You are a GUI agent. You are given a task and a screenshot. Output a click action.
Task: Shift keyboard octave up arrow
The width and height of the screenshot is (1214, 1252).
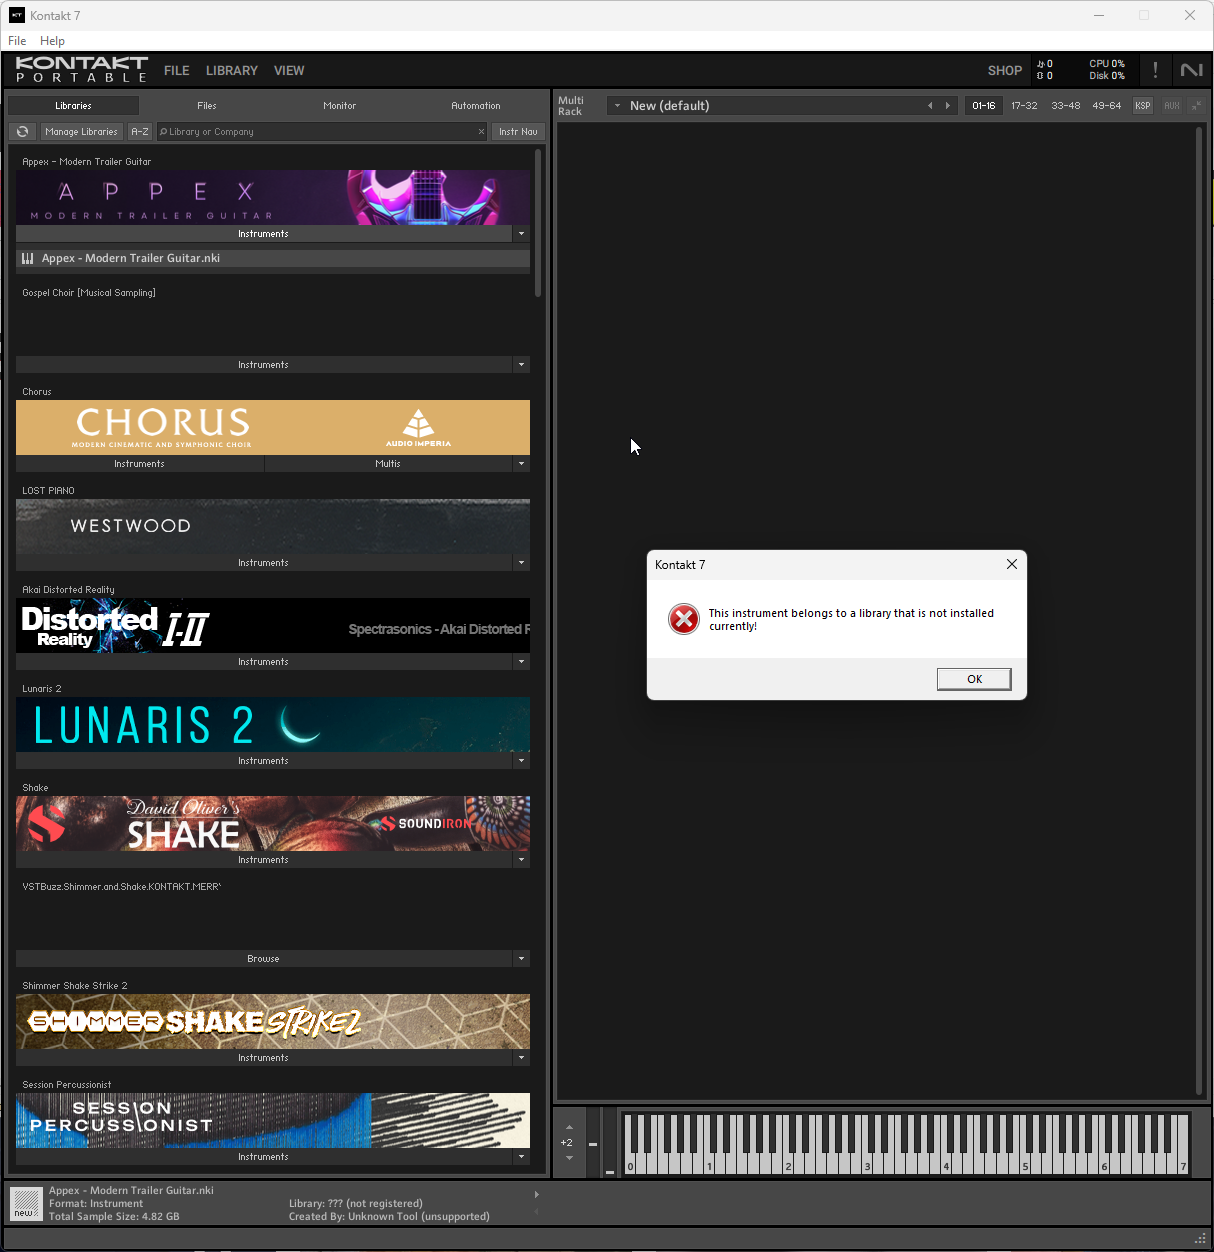coord(569,1127)
